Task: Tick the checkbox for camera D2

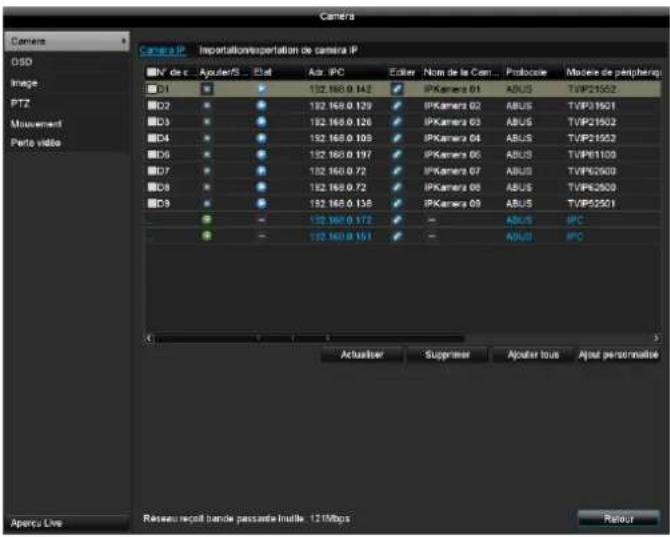Action: [x=152, y=105]
